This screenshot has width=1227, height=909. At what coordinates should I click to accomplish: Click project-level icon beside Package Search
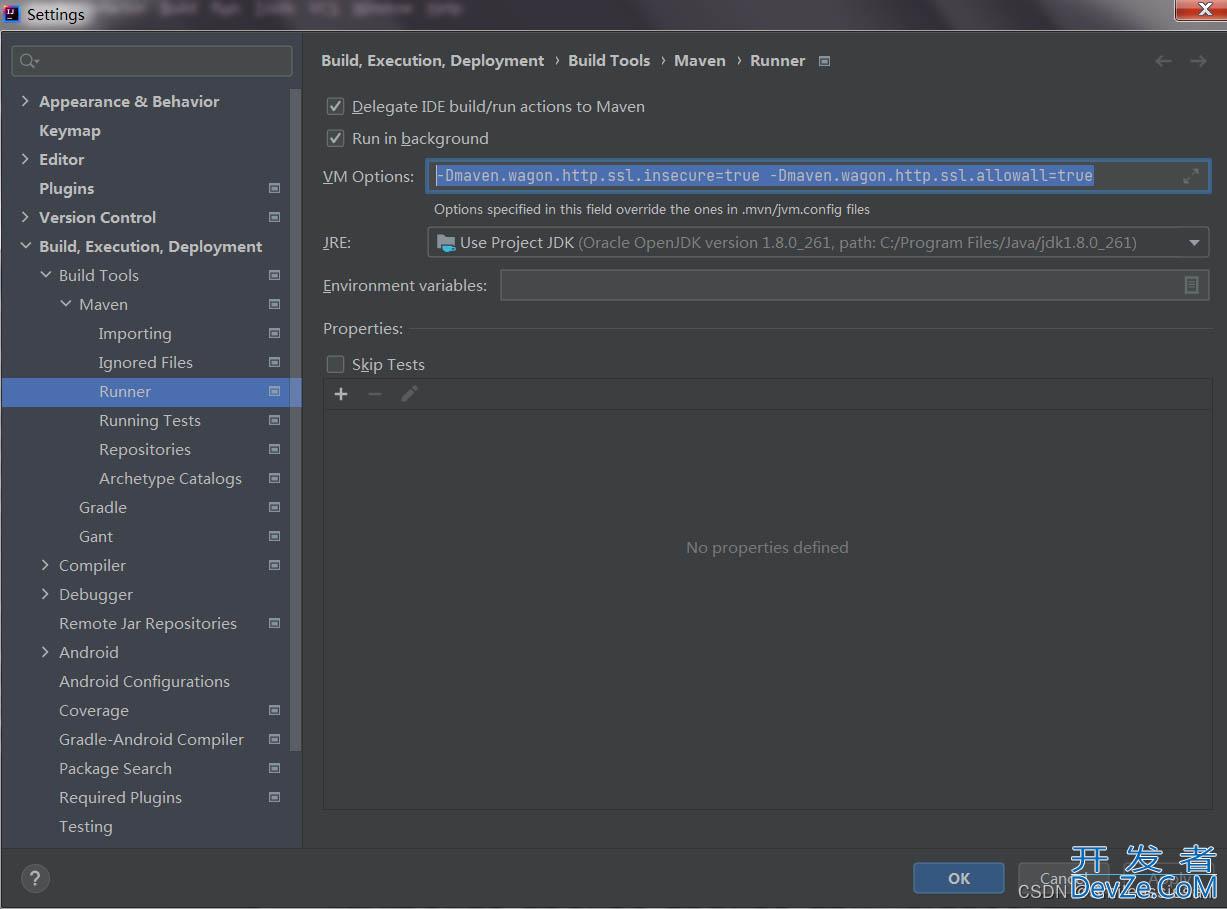pos(274,768)
